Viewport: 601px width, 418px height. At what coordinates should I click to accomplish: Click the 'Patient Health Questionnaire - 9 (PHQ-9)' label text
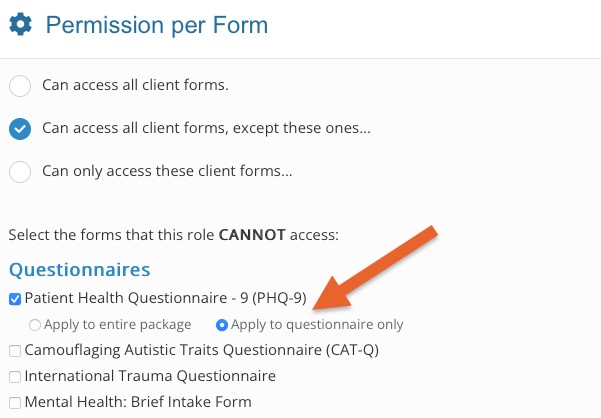[166, 298]
